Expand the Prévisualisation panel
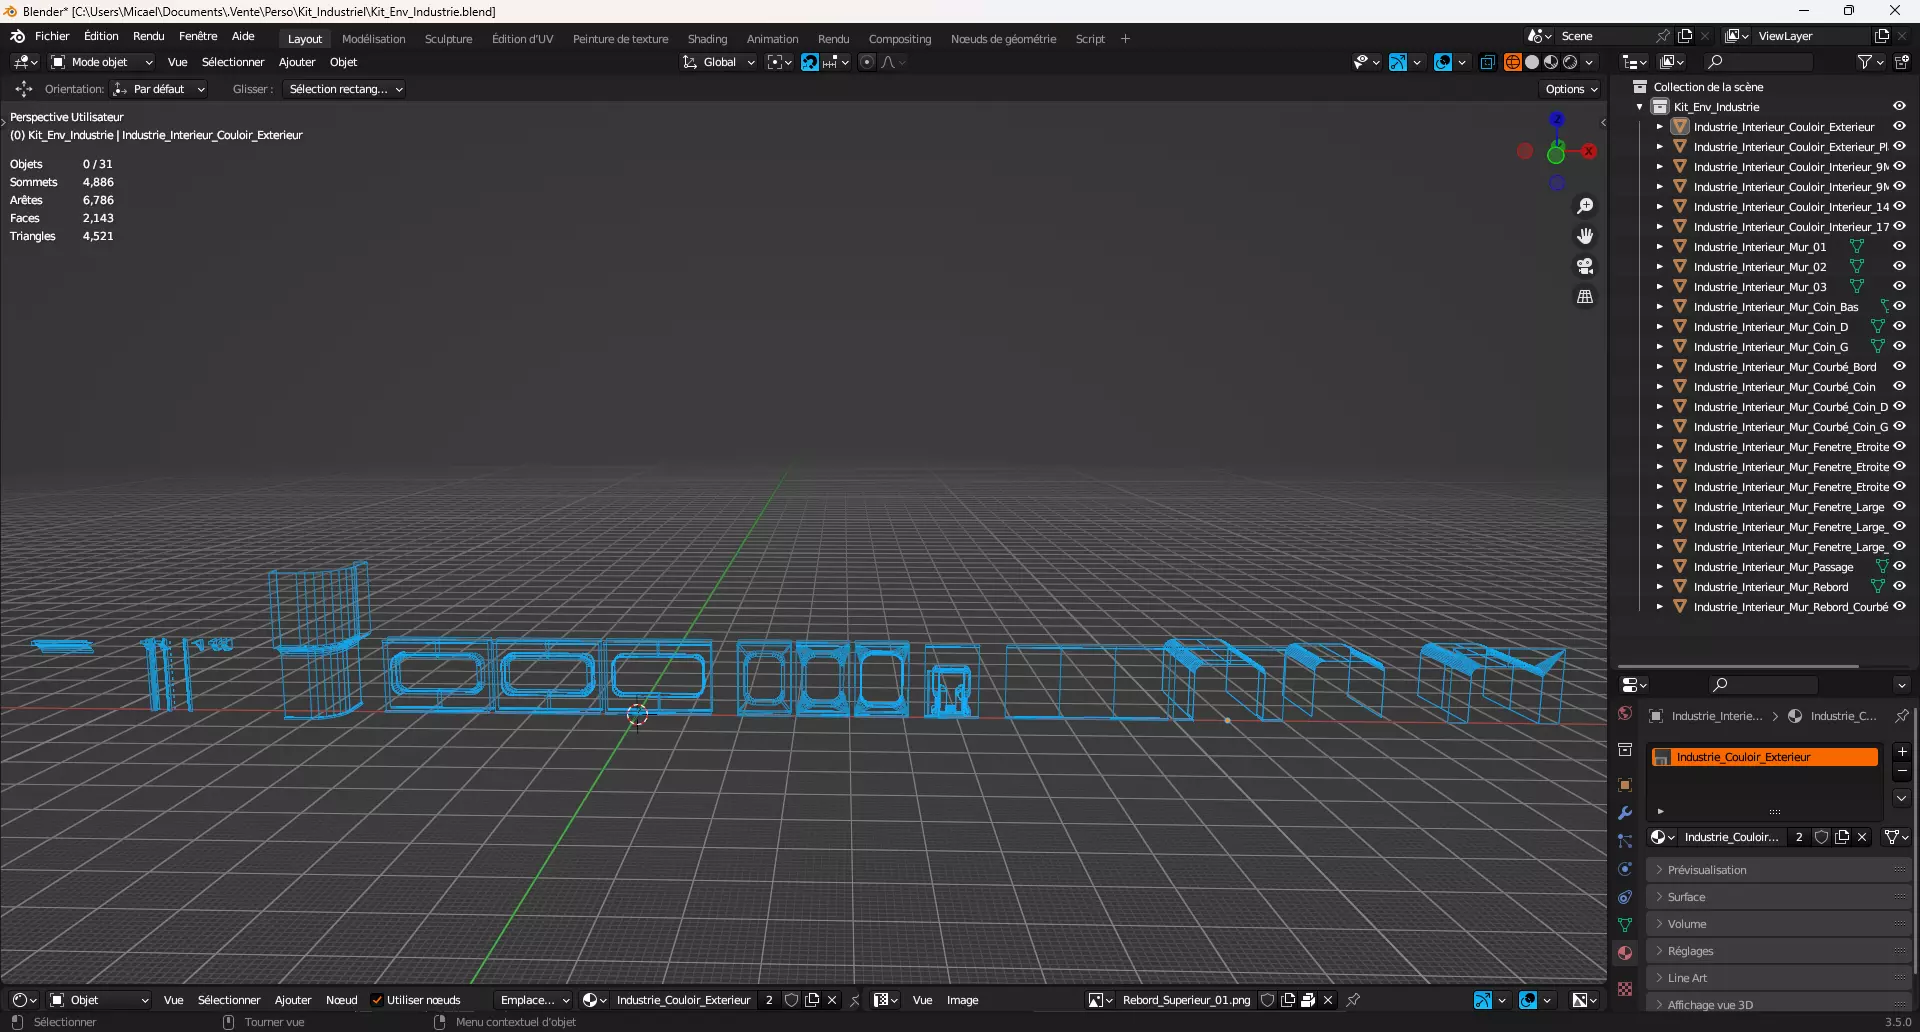This screenshot has width=1920, height=1032. [x=1780, y=870]
